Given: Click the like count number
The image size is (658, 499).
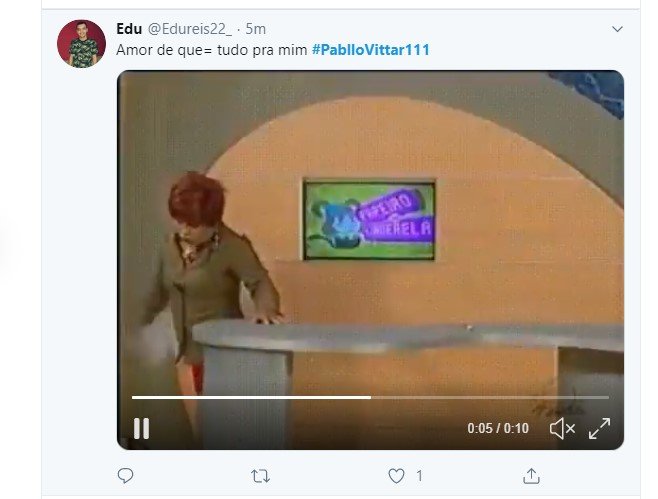Looking at the screenshot, I should 419,476.
